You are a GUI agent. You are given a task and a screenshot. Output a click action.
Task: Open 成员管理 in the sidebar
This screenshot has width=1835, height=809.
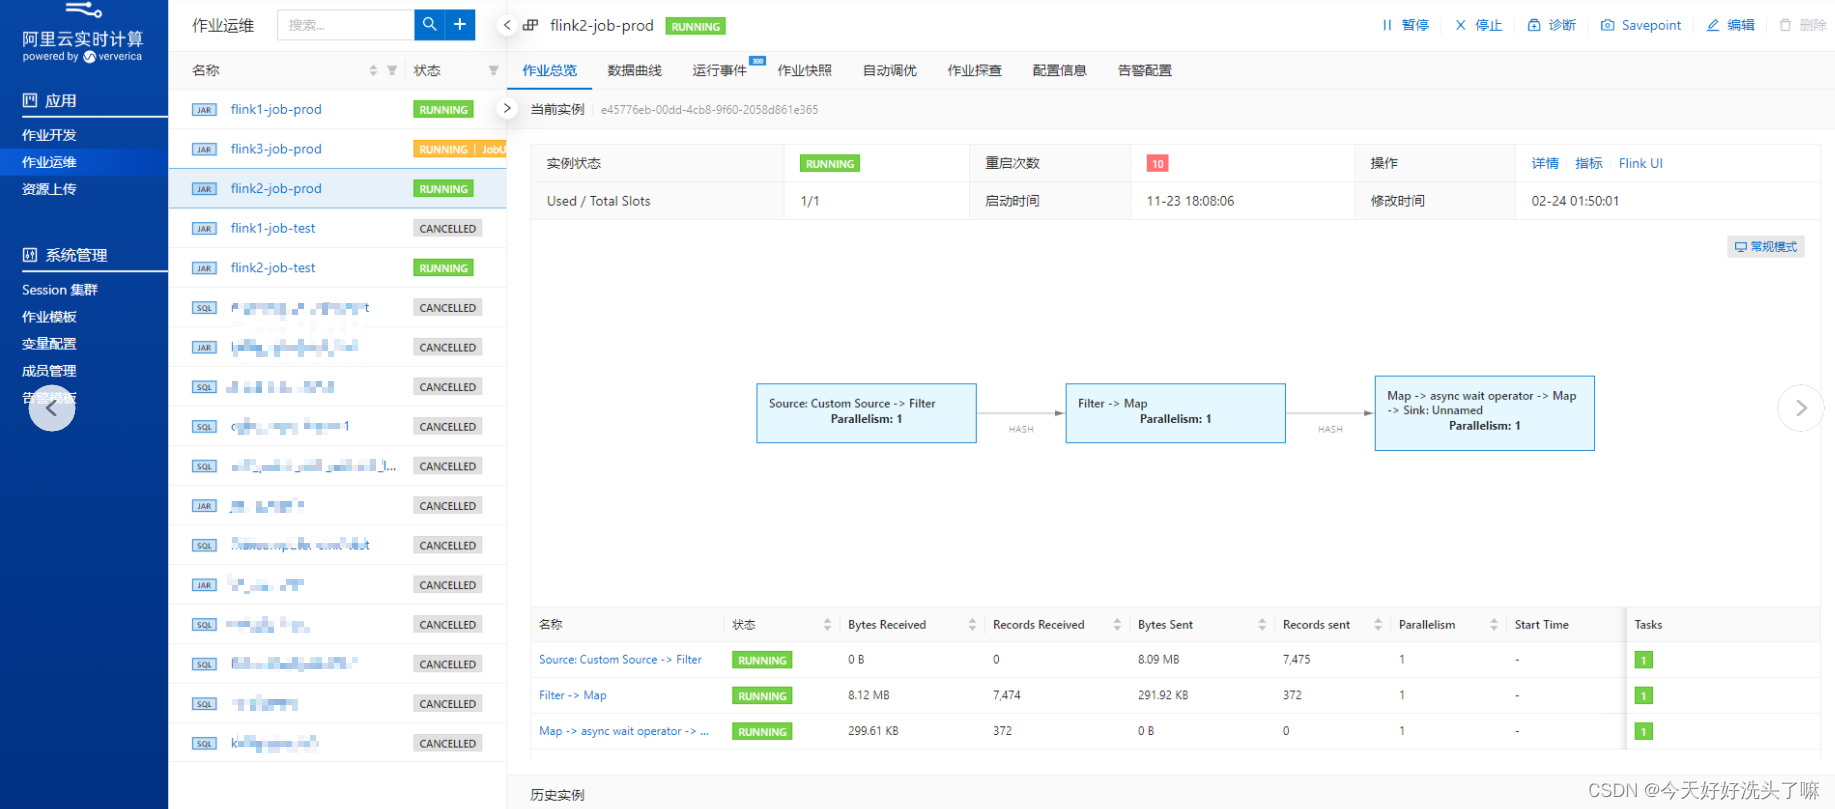click(x=49, y=371)
